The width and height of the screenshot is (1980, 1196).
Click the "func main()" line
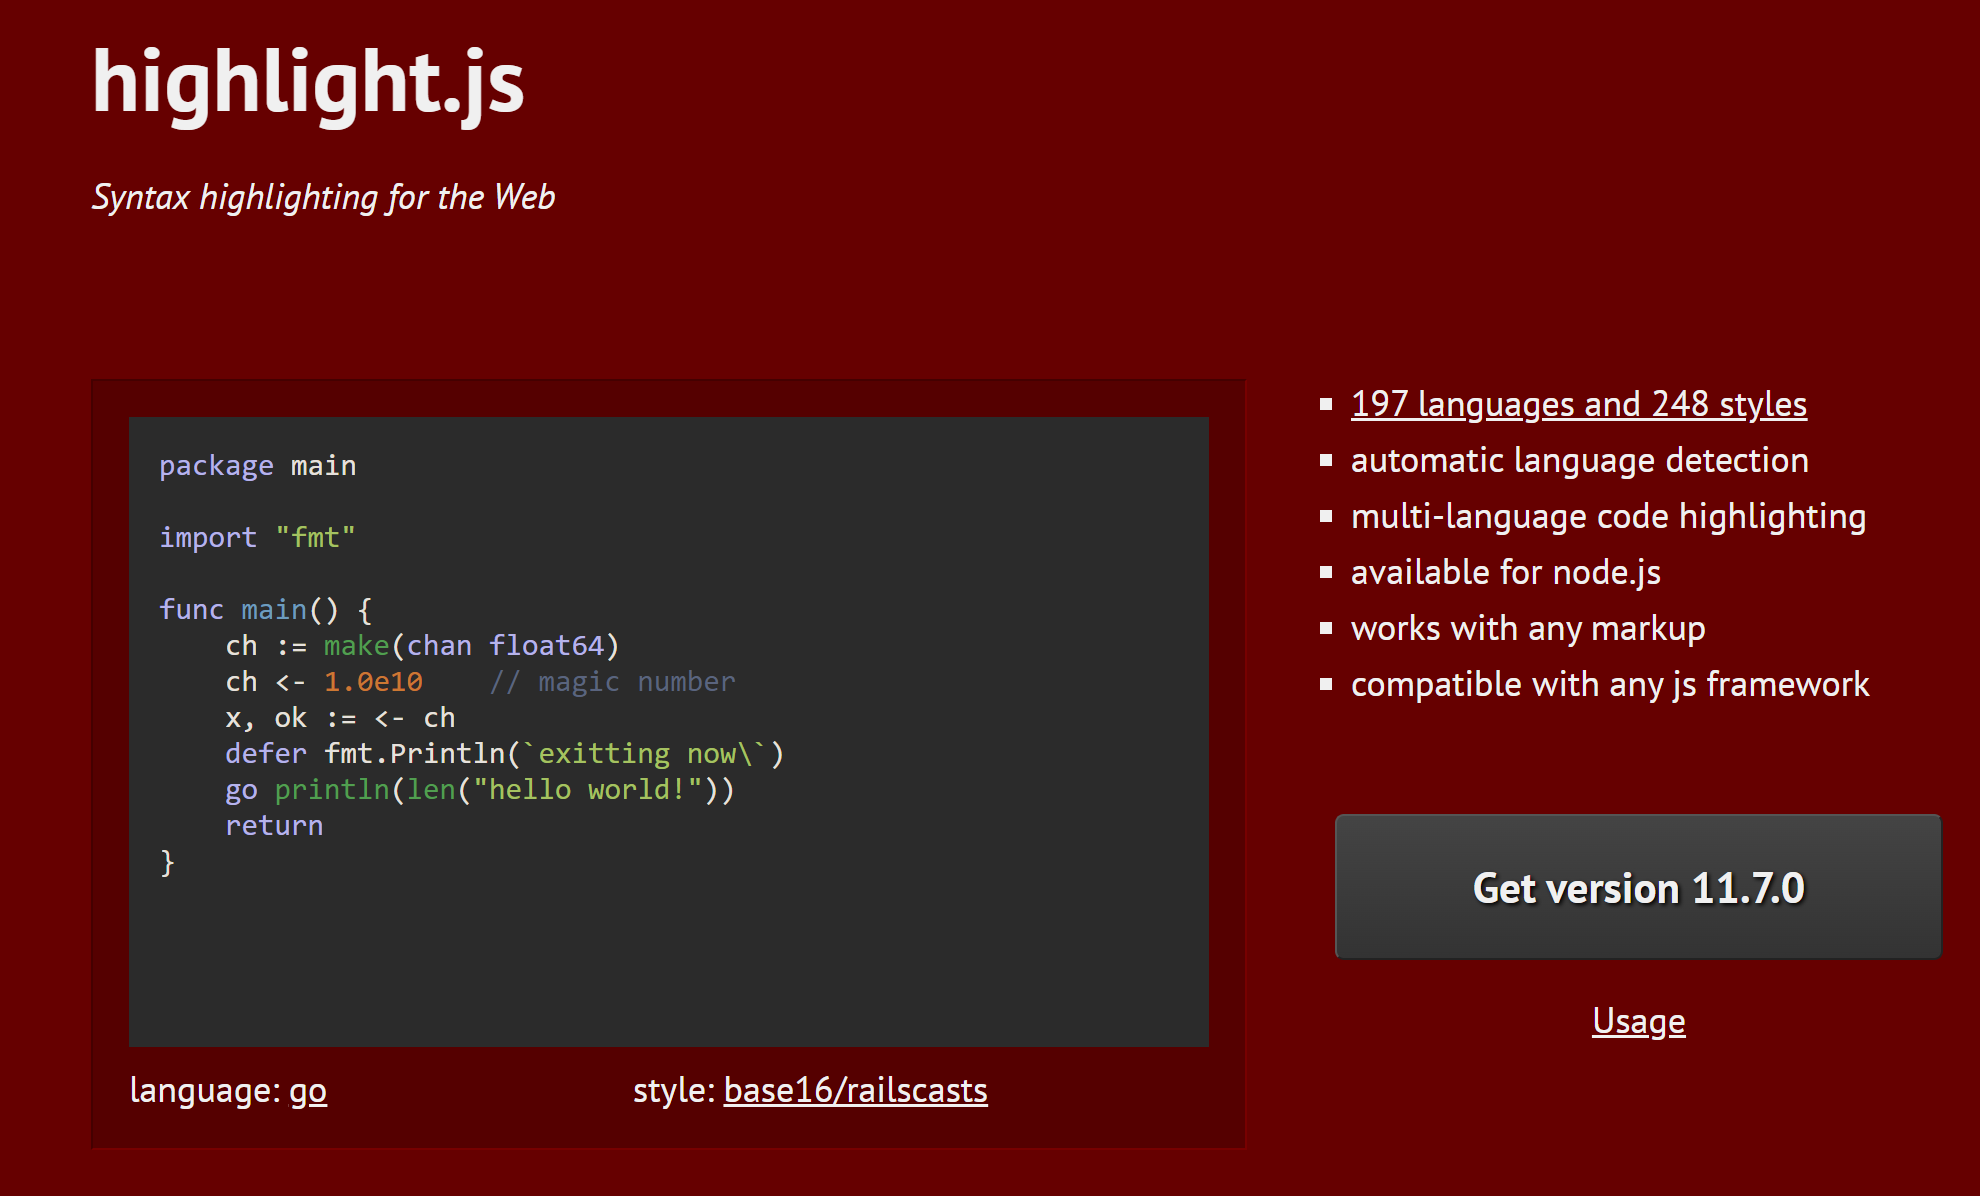coord(264,609)
